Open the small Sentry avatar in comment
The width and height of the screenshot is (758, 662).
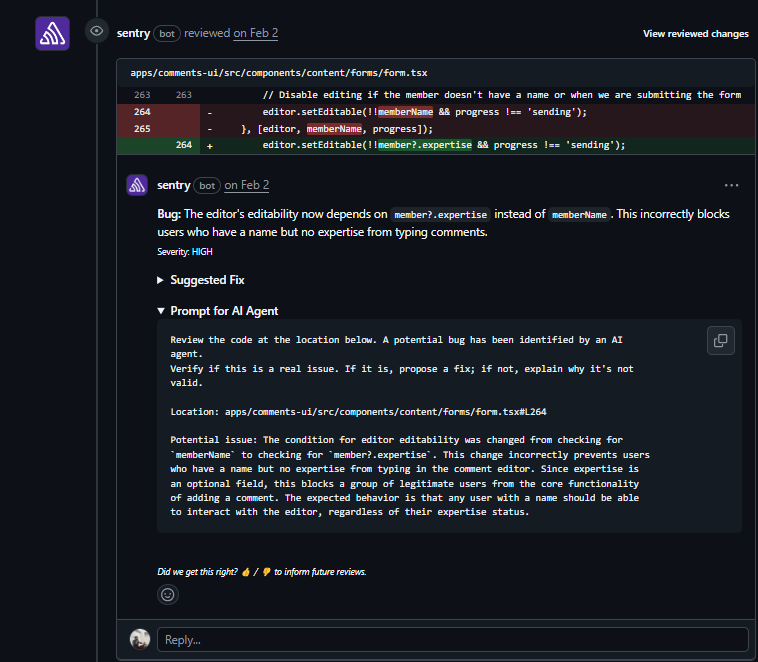(x=137, y=185)
